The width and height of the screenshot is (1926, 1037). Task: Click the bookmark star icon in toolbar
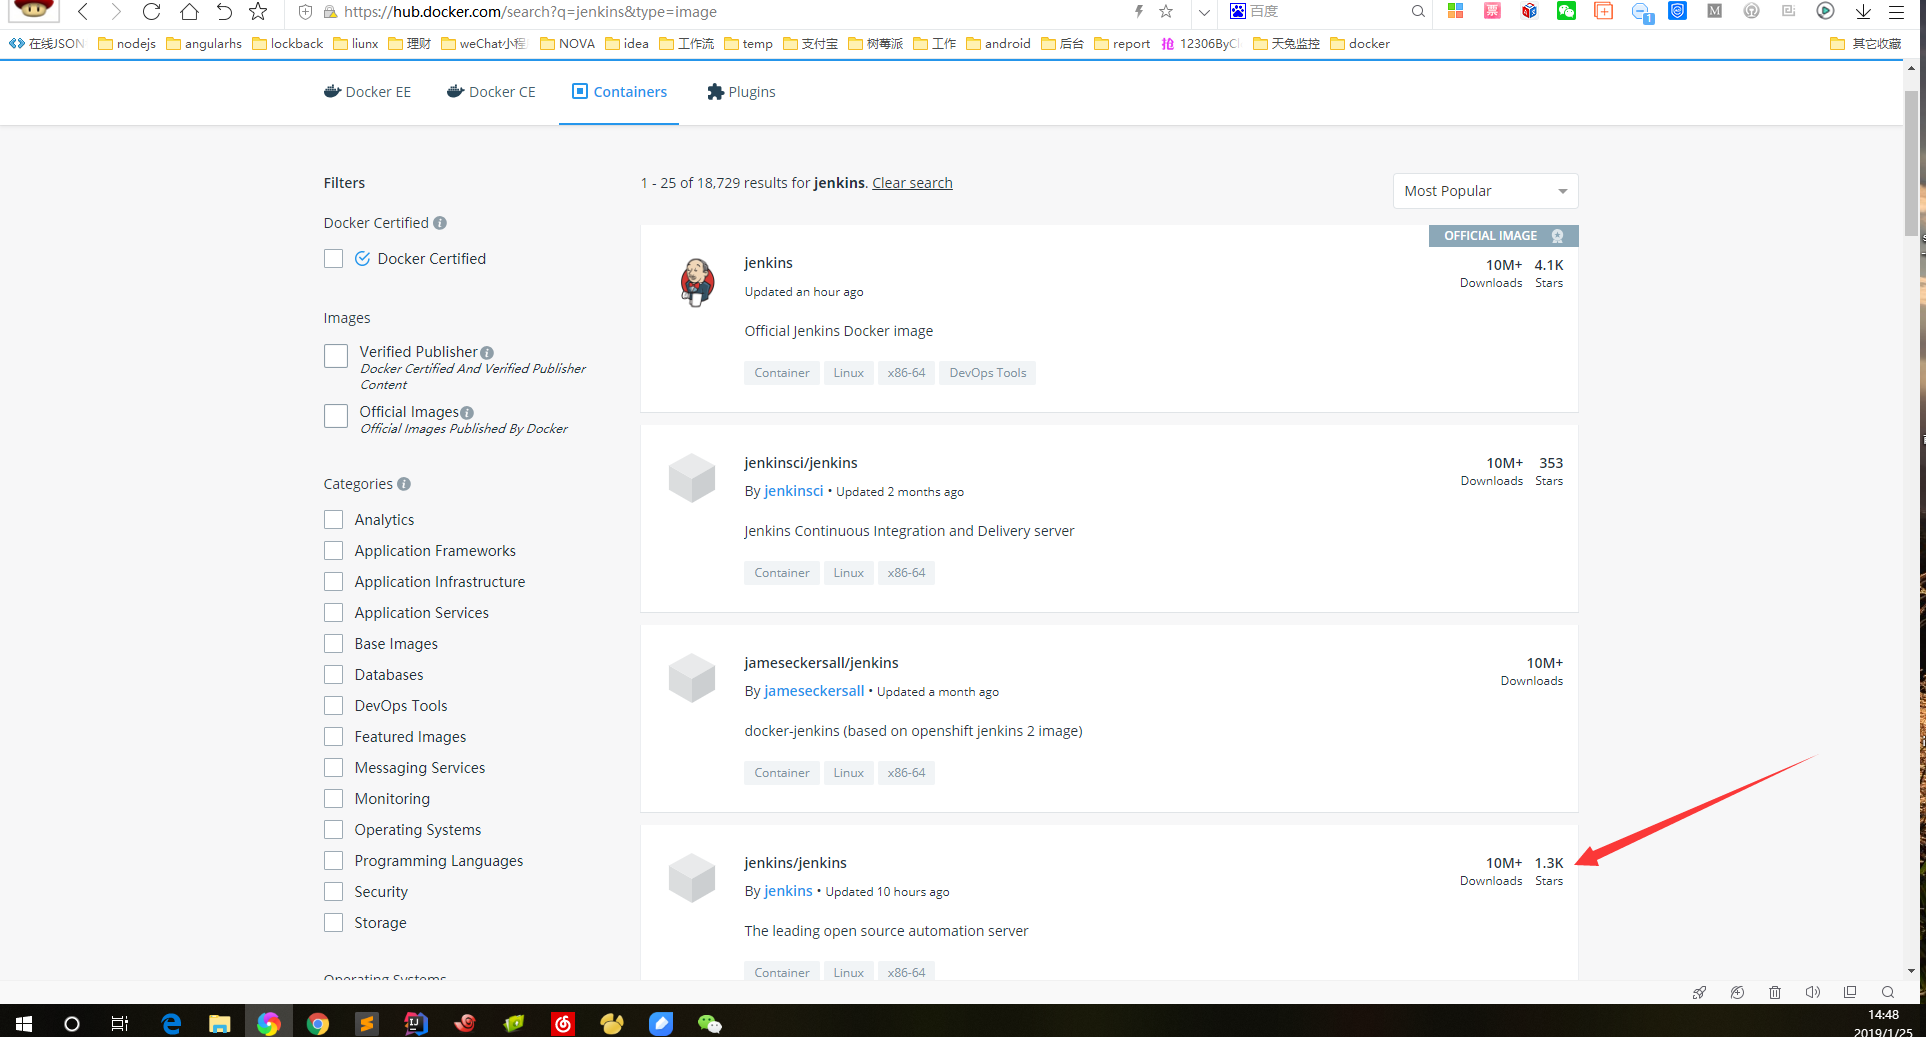click(x=258, y=12)
